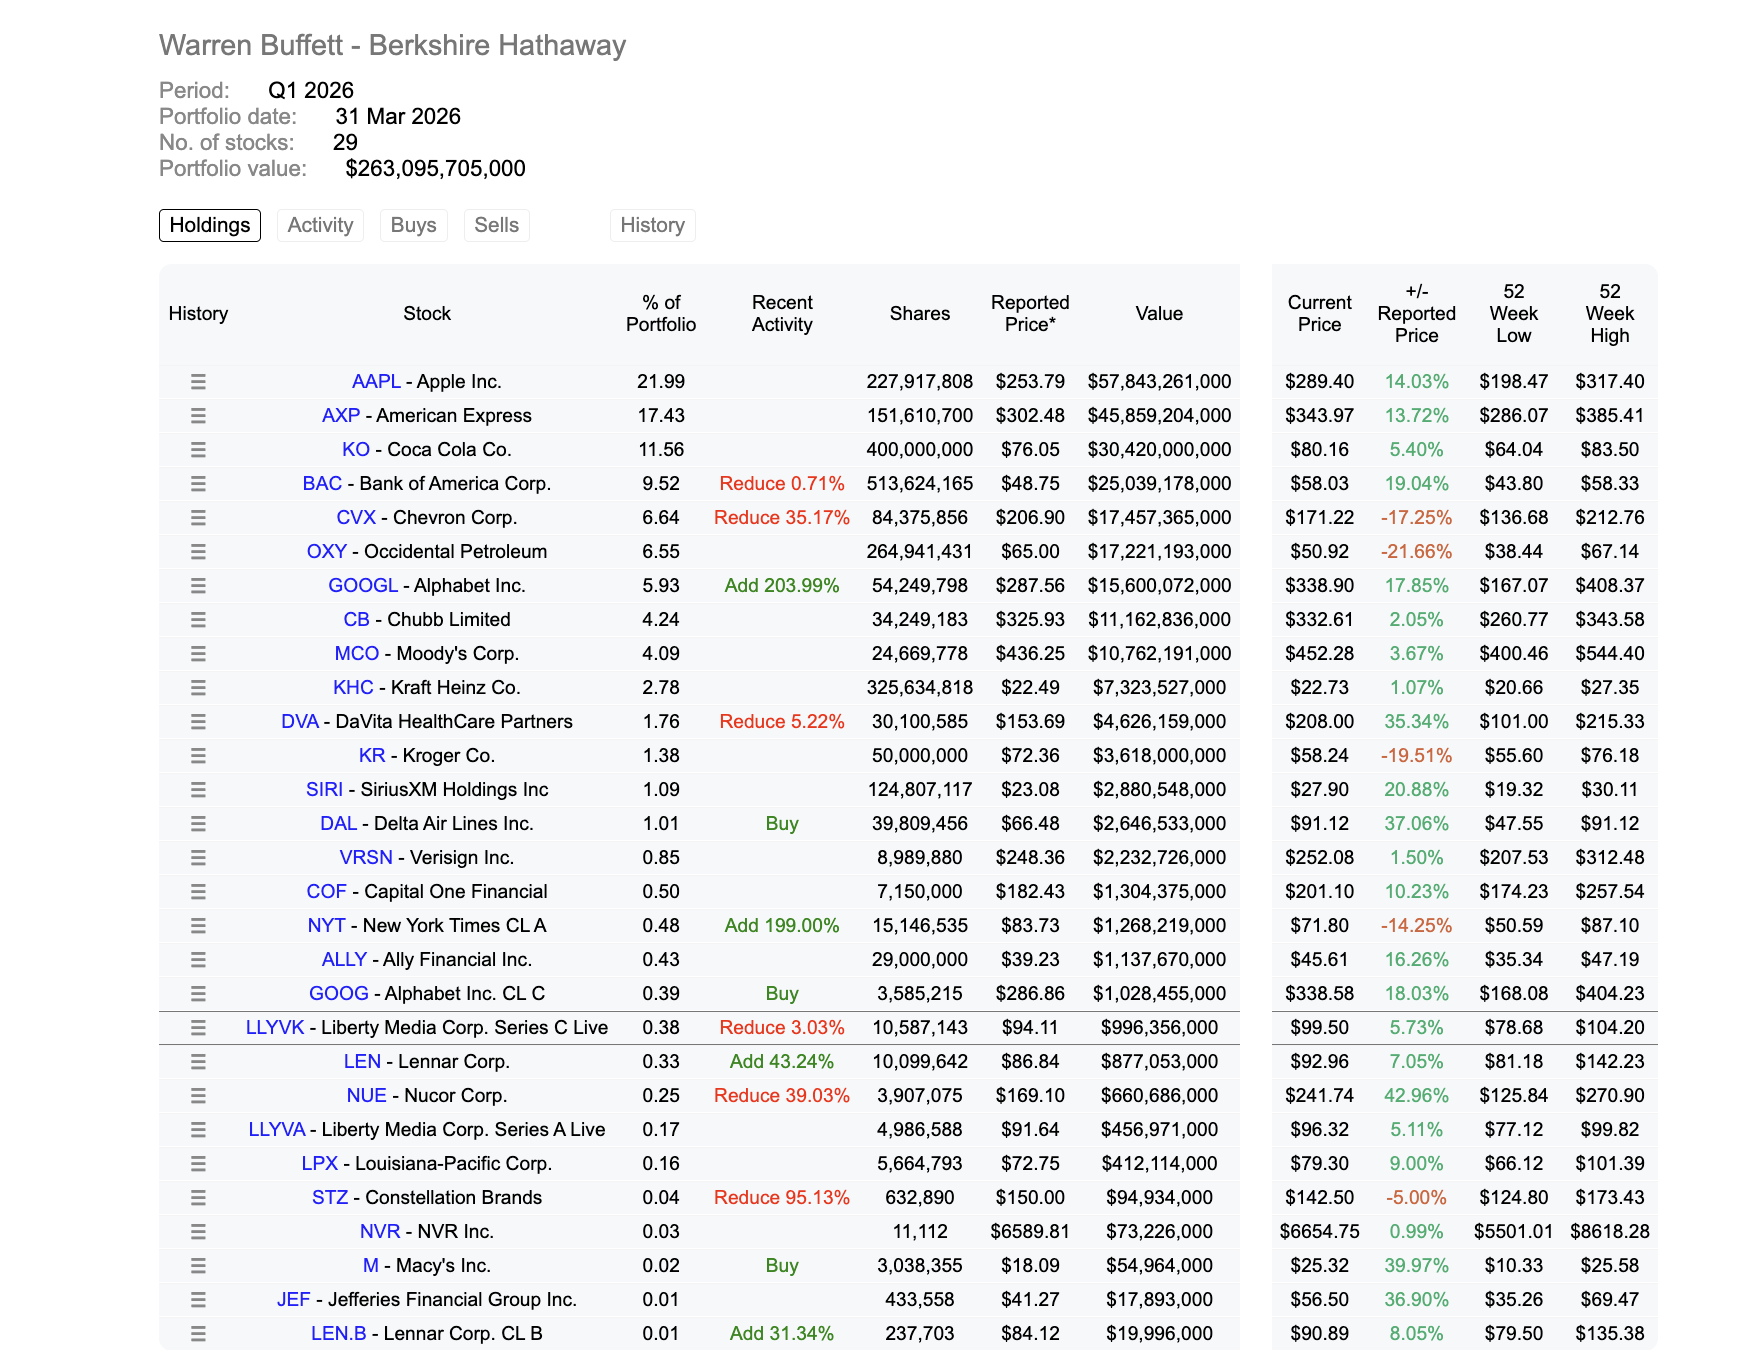Click history icon in DaVita HealthCare row
This screenshot has width=1754, height=1362.
tap(198, 721)
